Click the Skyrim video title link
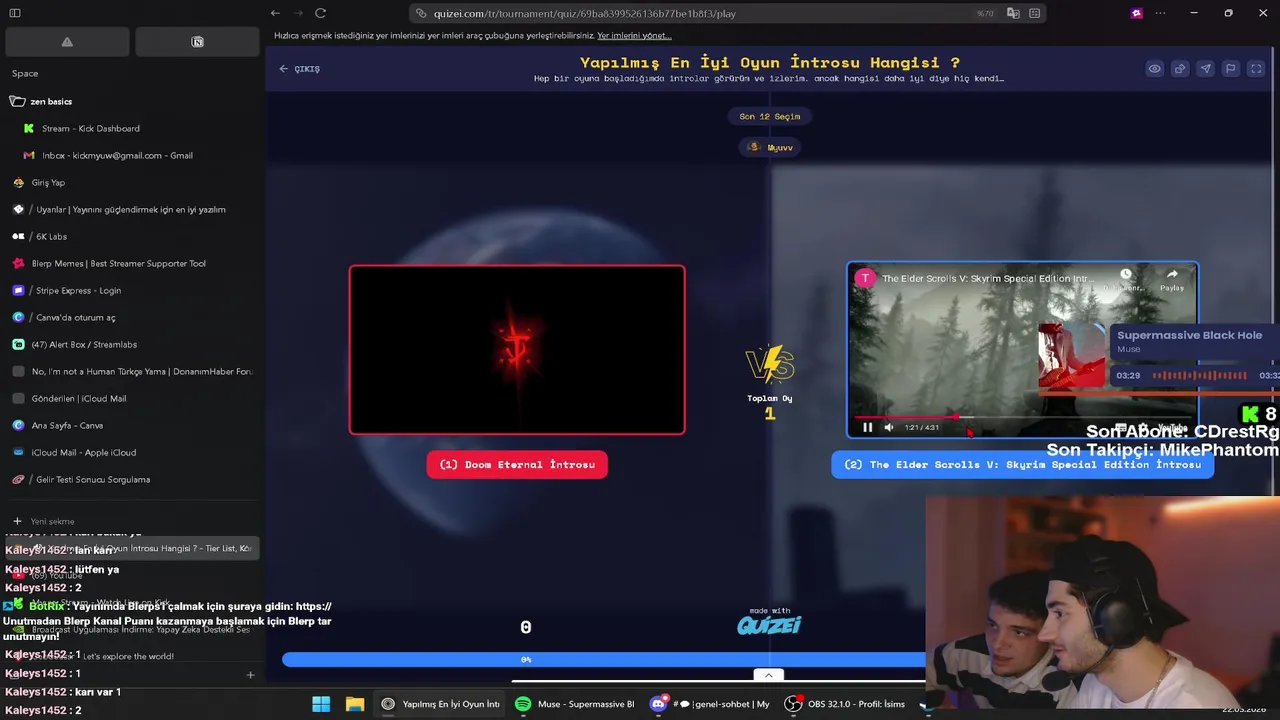Image resolution: width=1280 pixels, height=720 pixels. click(988, 278)
